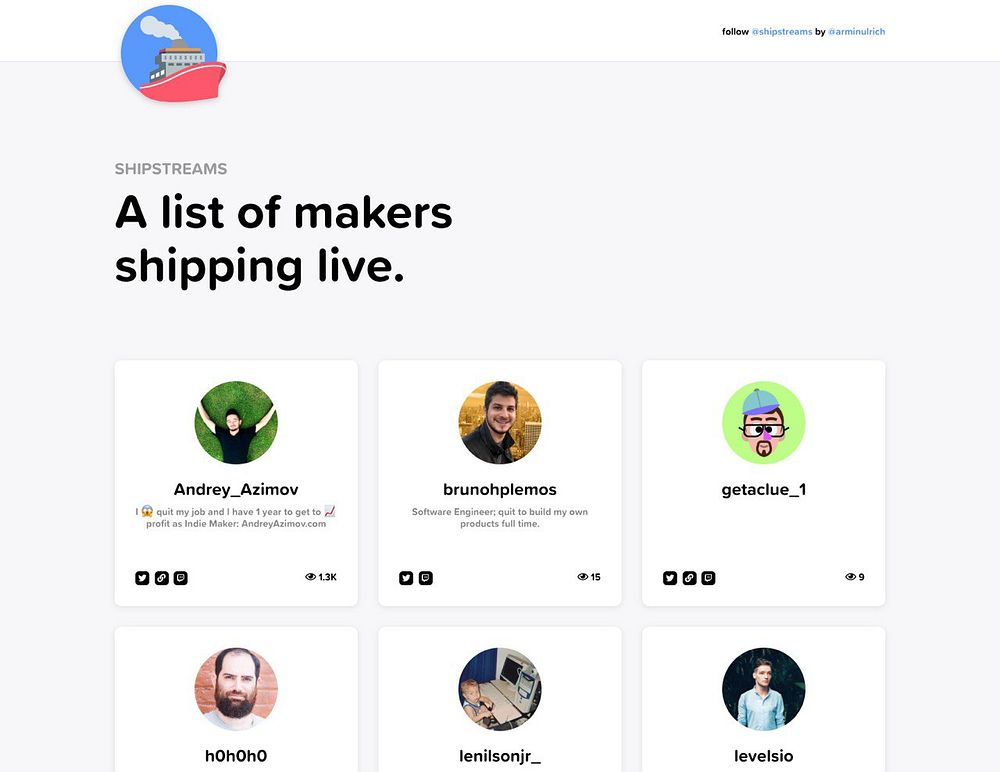The width and height of the screenshot is (1000, 772).
Task: Select Andrey_Azimov's profile avatar
Action: (x=236, y=422)
